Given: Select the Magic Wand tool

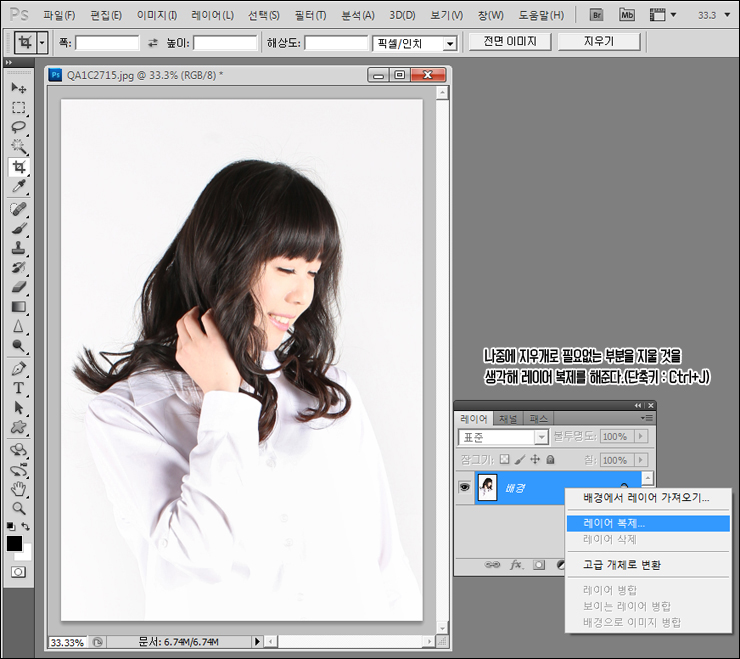Looking at the screenshot, I should coord(18,147).
